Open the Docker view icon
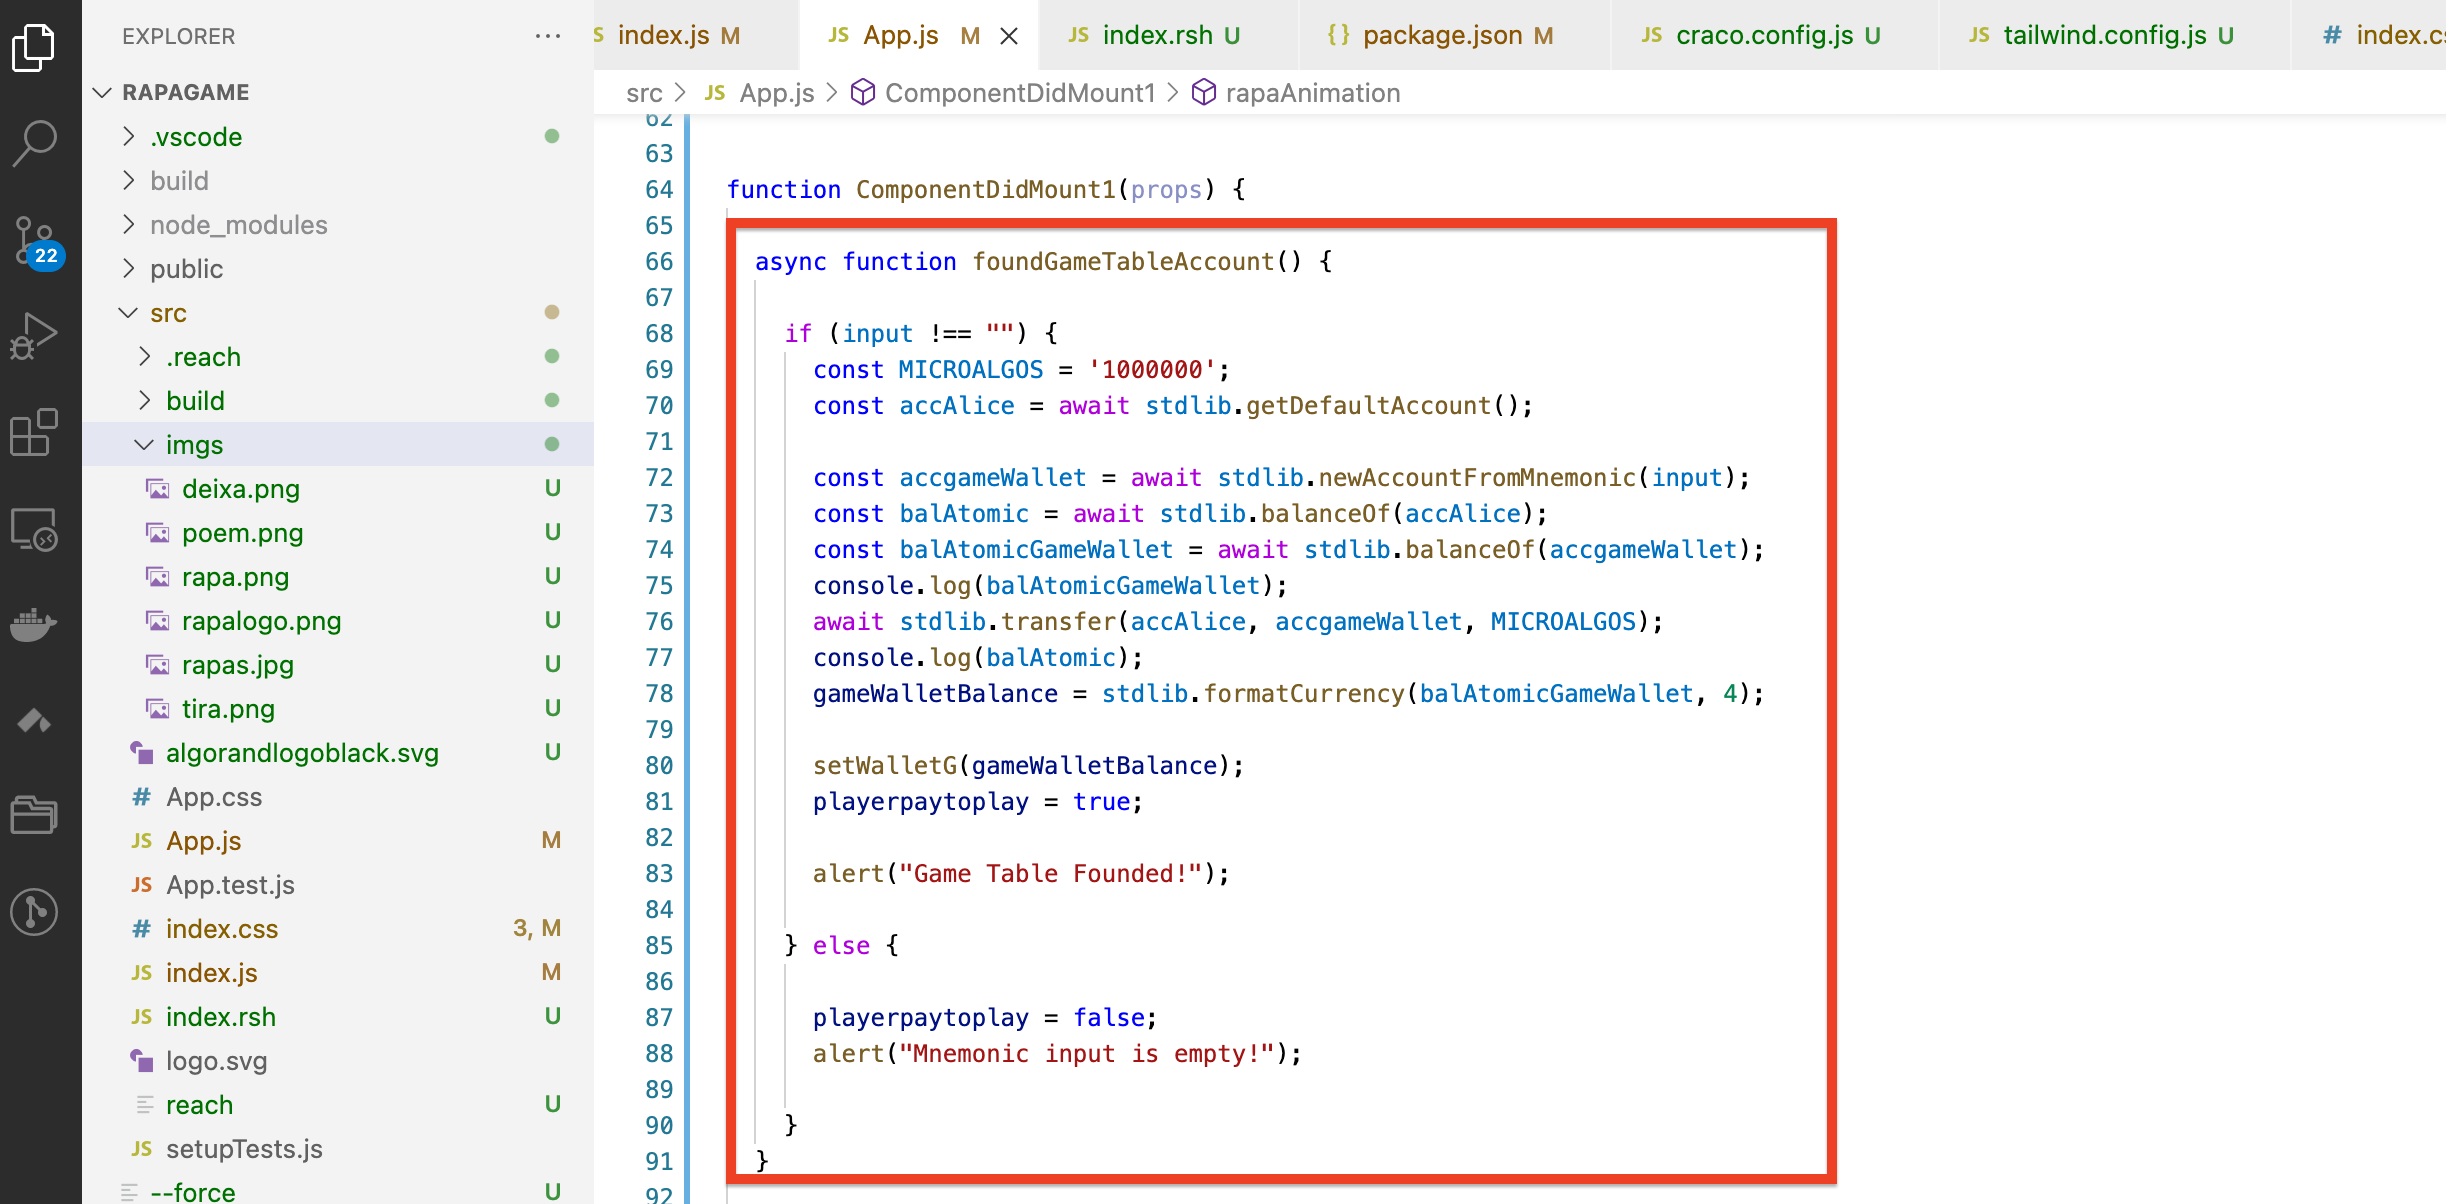The width and height of the screenshot is (2446, 1204). 34,624
